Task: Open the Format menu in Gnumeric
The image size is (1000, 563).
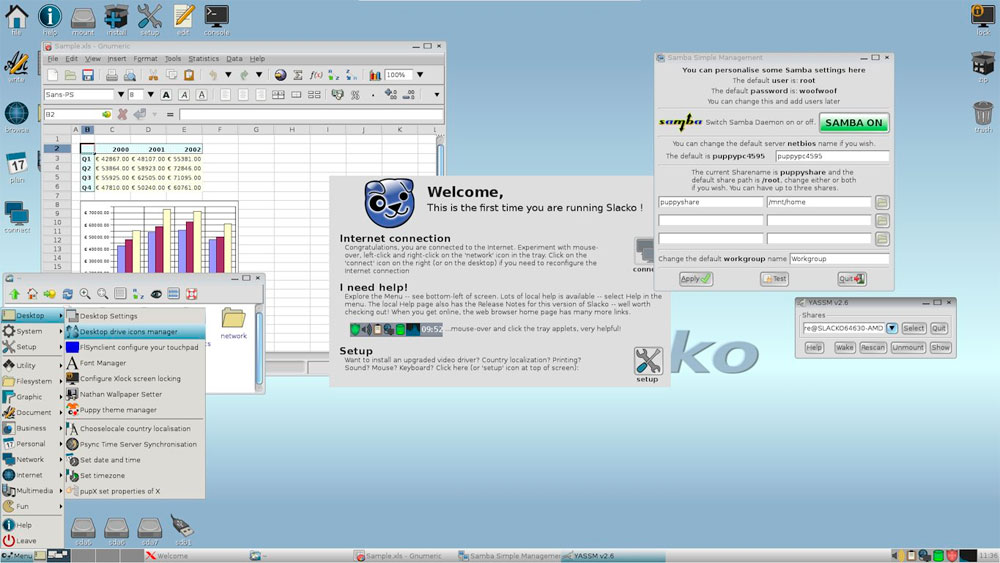Action: click(145, 59)
